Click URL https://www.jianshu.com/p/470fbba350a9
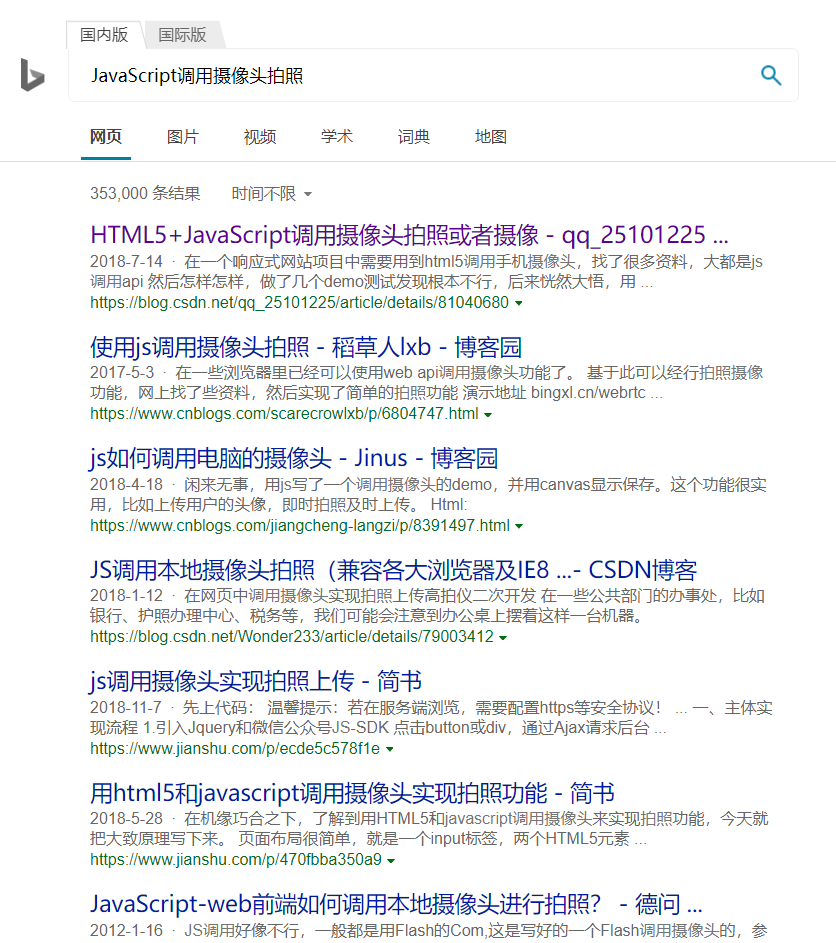 pos(236,860)
